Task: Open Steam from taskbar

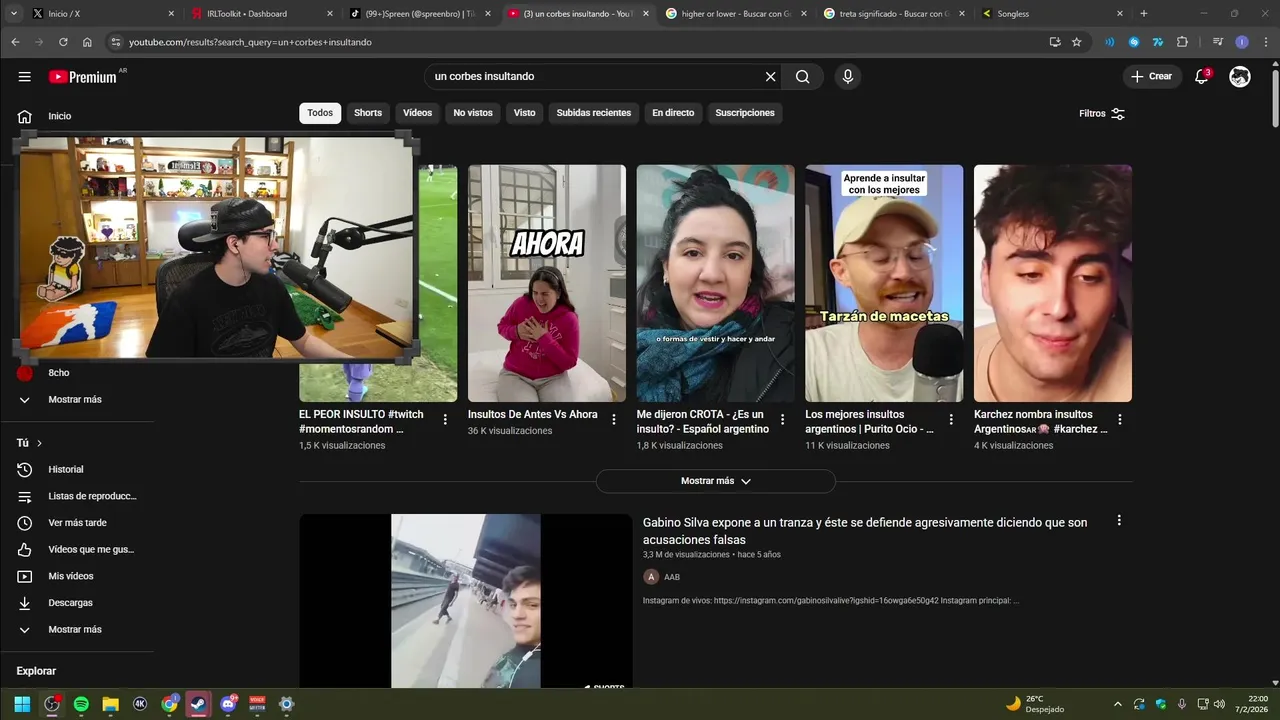Action: [199, 704]
